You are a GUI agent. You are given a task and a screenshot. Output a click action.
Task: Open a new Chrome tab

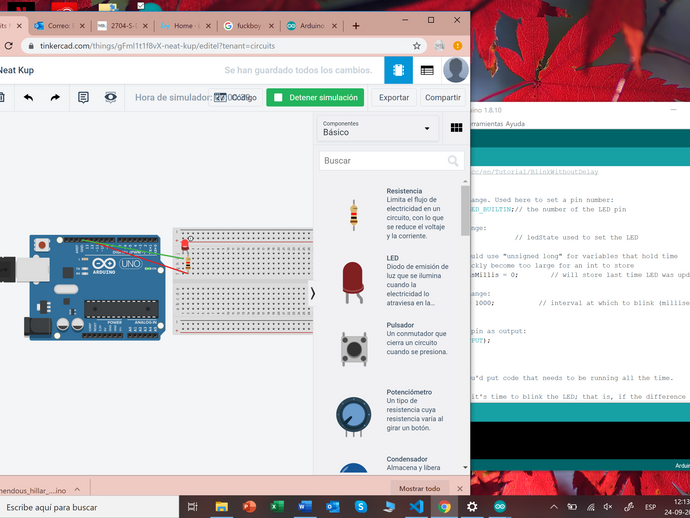pos(356,26)
